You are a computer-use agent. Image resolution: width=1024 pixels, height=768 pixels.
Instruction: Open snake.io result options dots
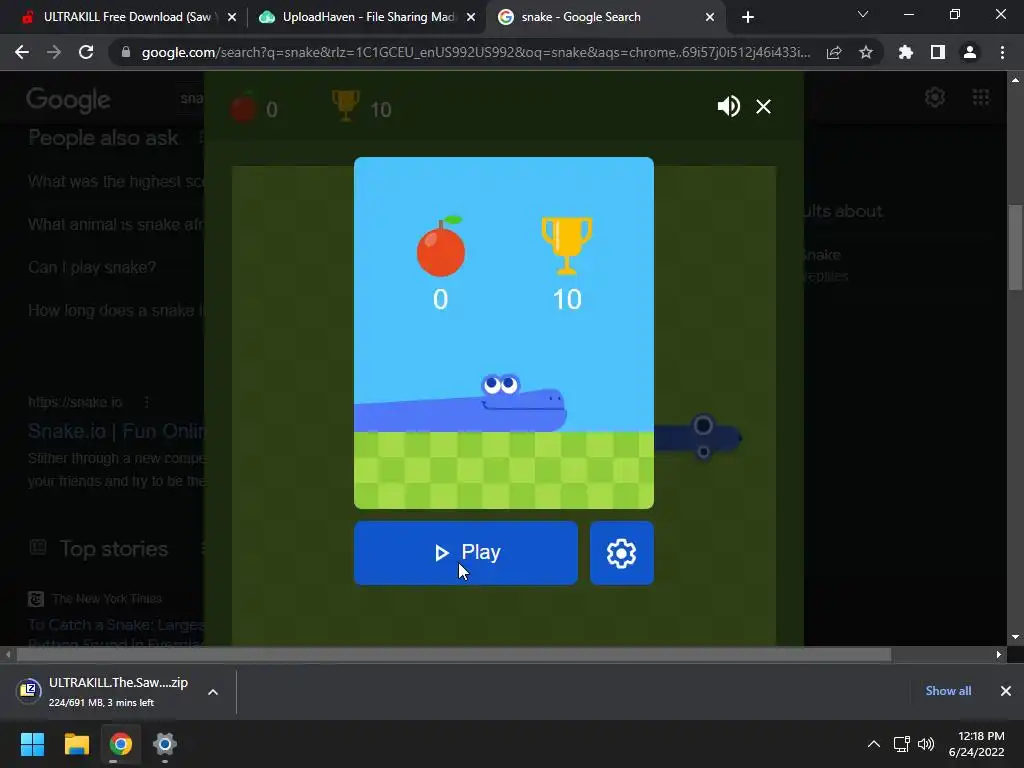click(x=146, y=402)
